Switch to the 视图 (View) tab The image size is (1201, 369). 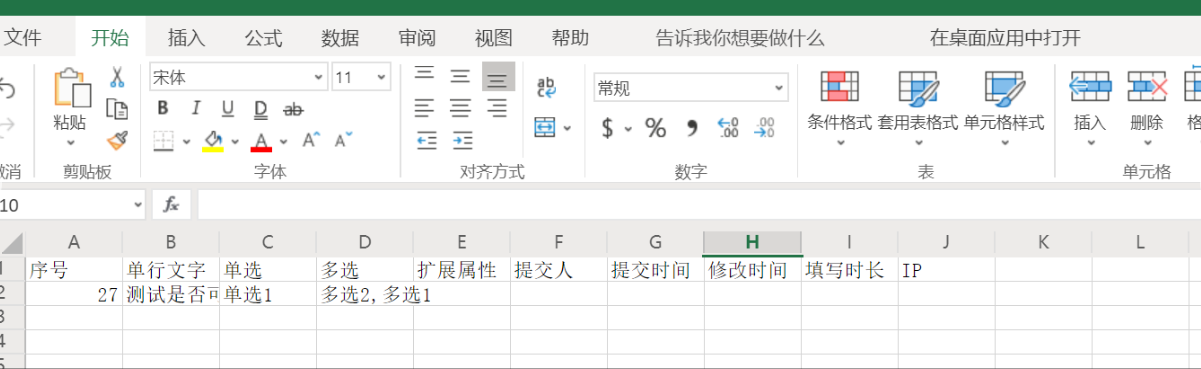[x=493, y=38]
